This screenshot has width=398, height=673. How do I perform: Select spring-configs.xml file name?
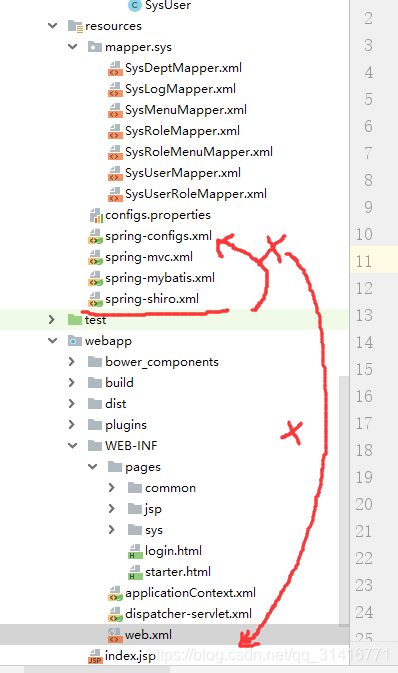click(x=158, y=236)
